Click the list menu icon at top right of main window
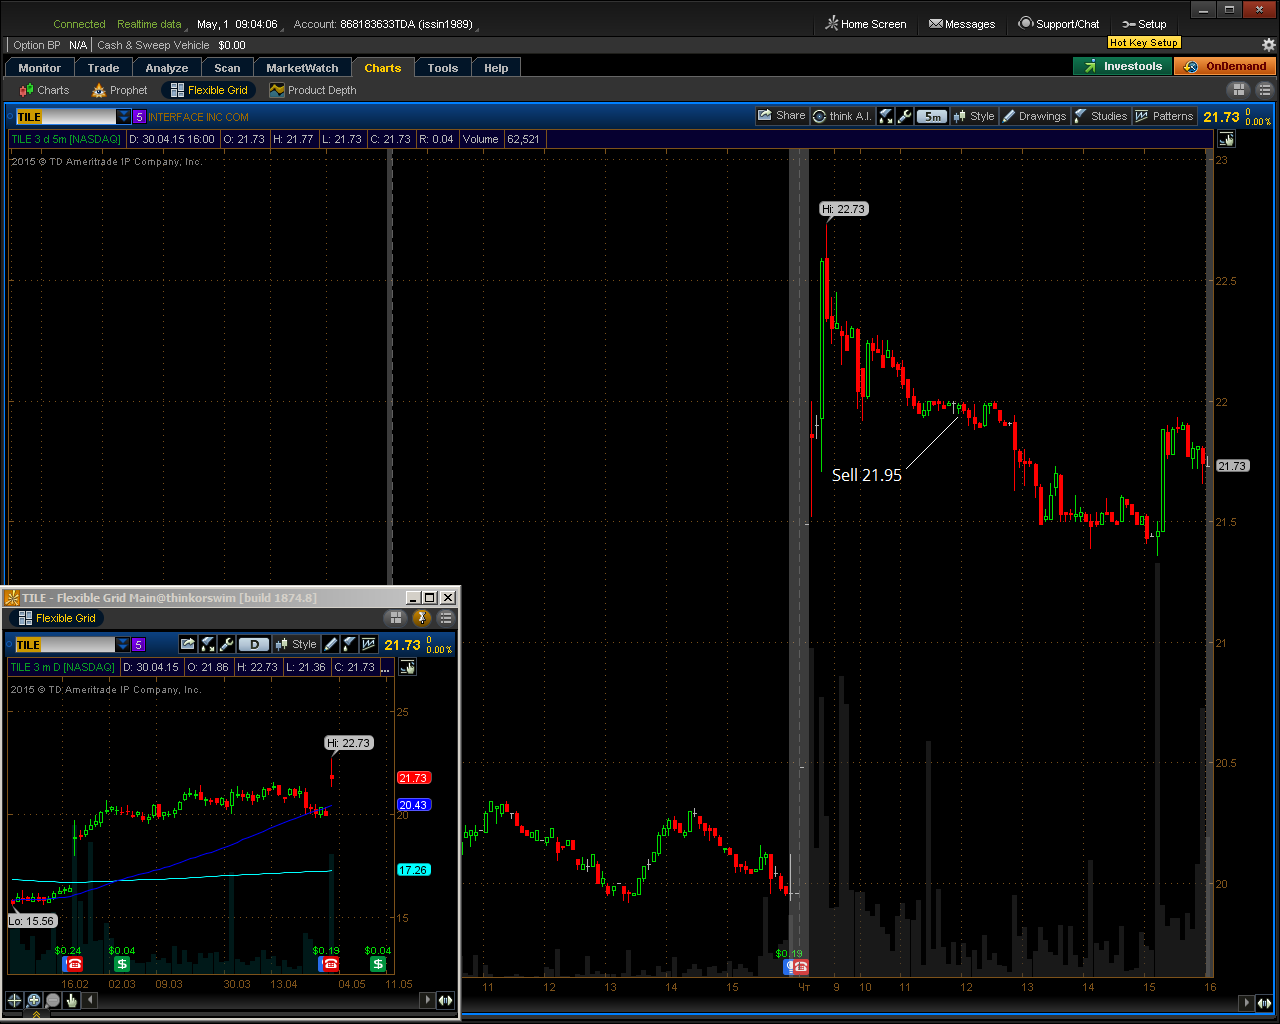The height and width of the screenshot is (1024, 1280). (x=1264, y=90)
